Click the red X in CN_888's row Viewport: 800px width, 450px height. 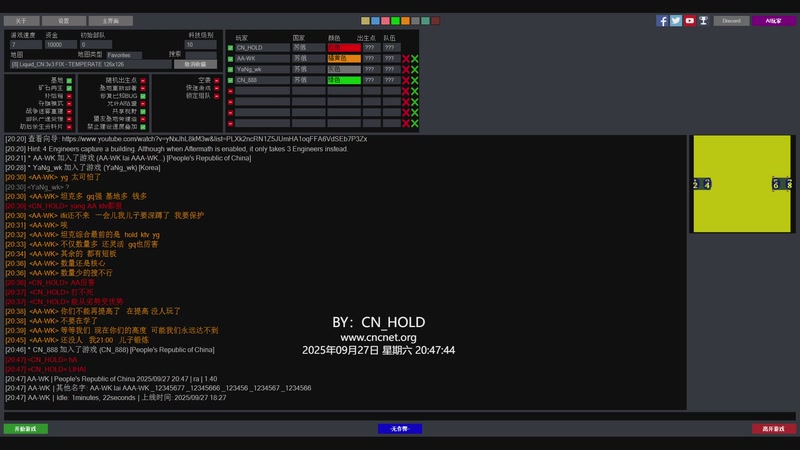(x=406, y=80)
